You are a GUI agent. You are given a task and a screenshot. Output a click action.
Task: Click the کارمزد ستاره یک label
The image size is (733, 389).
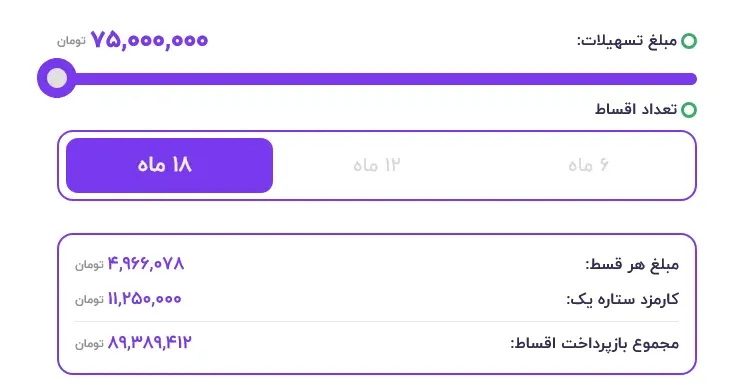pyautogui.click(x=623, y=299)
